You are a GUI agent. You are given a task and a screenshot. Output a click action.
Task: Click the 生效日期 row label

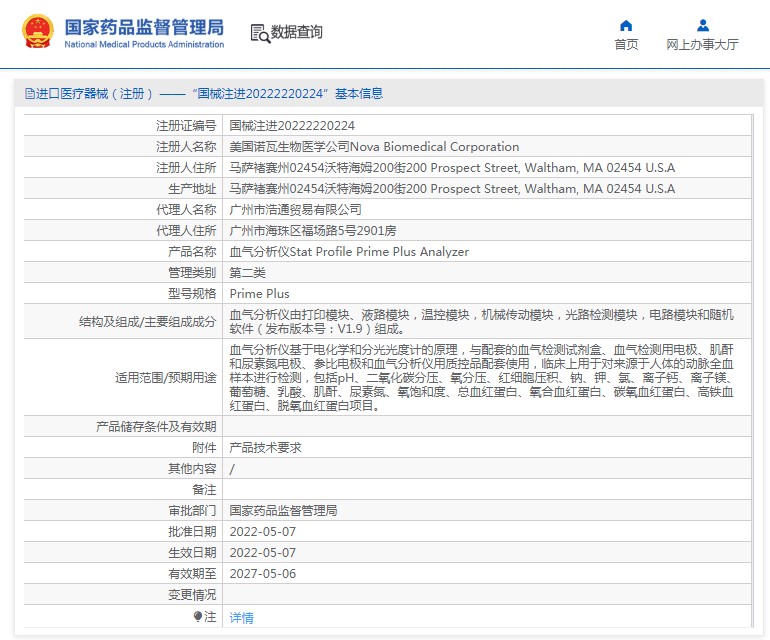(192, 553)
